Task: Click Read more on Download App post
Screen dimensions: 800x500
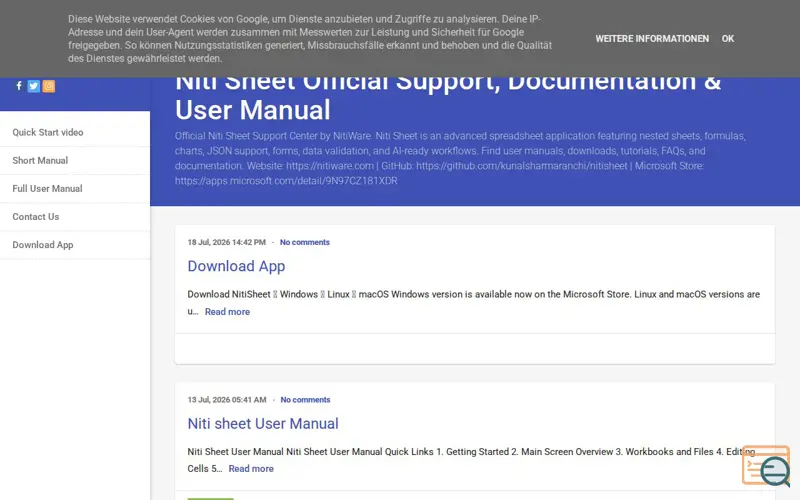Action: click(228, 312)
